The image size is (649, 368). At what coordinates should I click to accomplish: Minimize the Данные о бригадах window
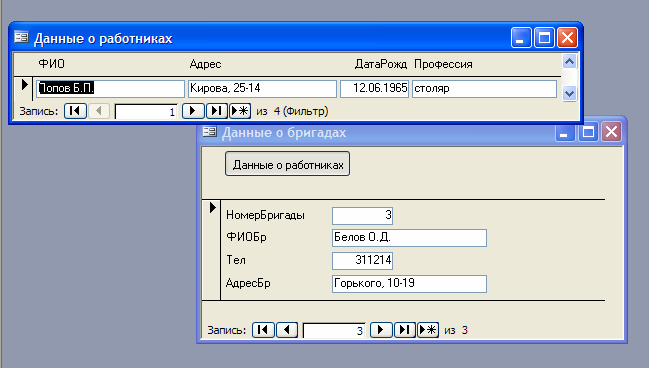coord(565,132)
